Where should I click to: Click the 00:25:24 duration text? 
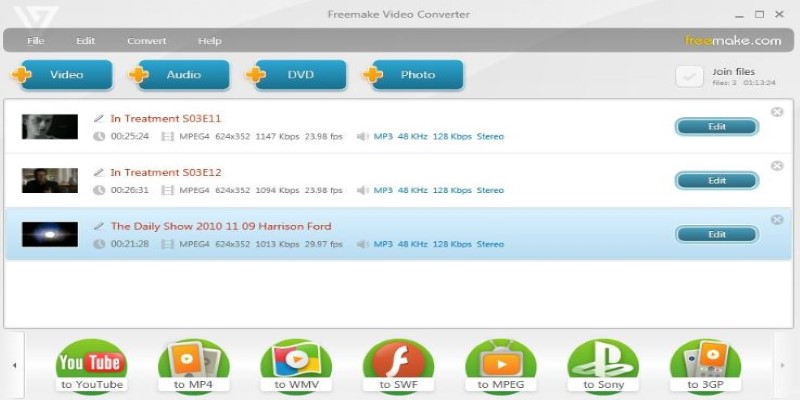click(x=130, y=136)
